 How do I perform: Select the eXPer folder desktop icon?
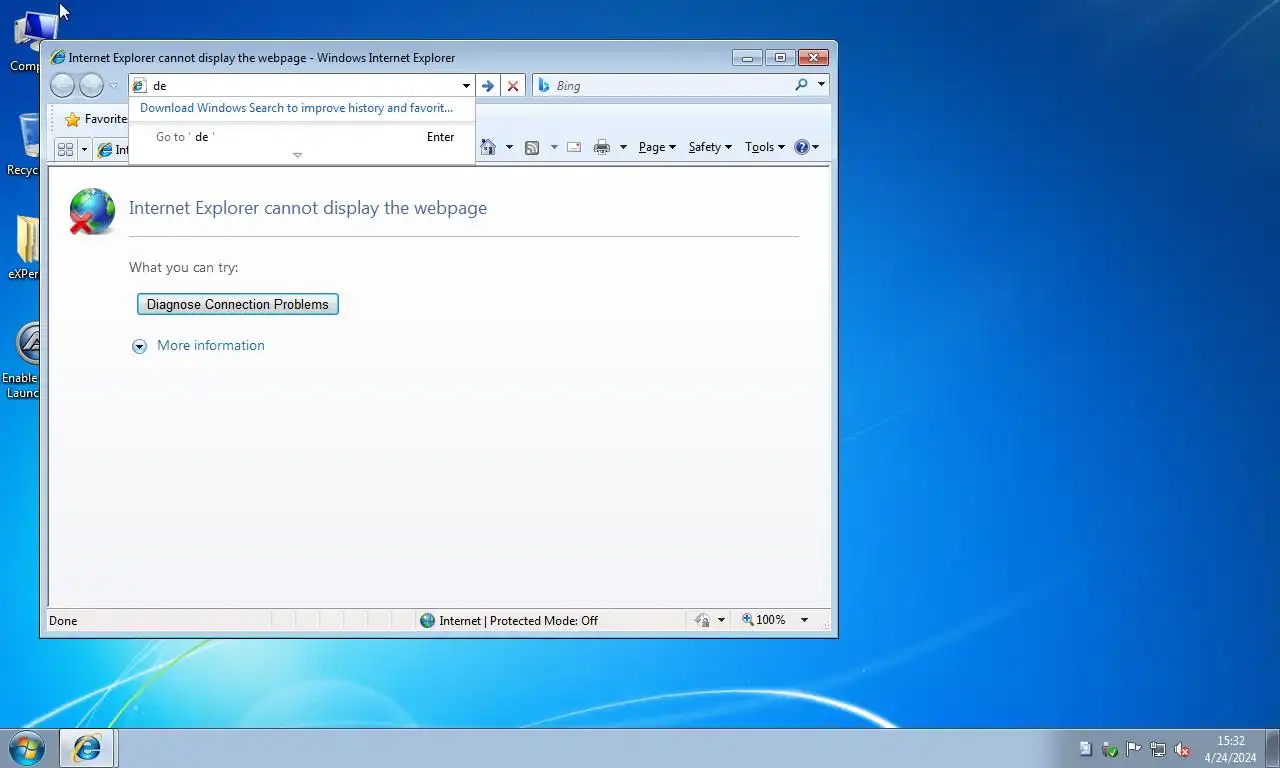pyautogui.click(x=24, y=249)
